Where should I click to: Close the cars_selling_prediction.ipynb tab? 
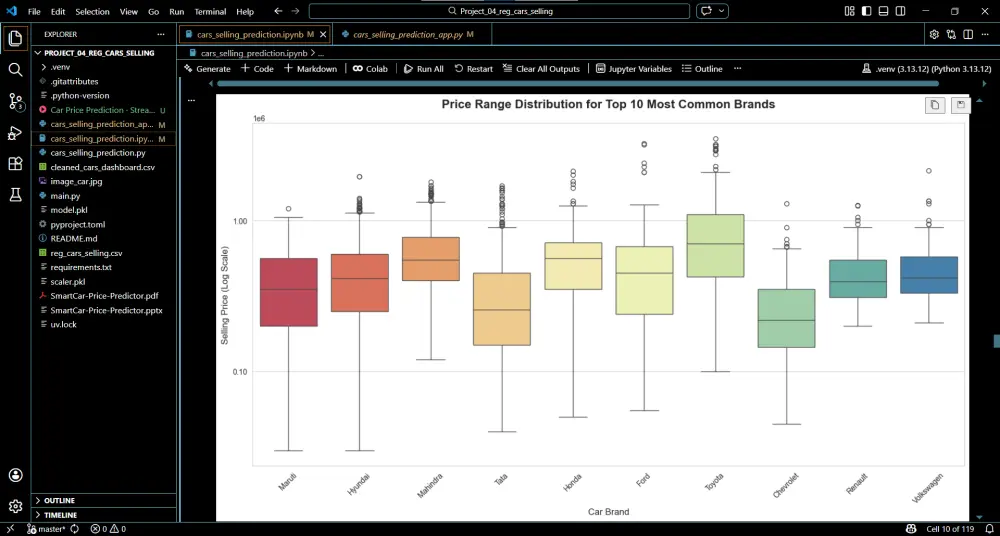(x=323, y=34)
